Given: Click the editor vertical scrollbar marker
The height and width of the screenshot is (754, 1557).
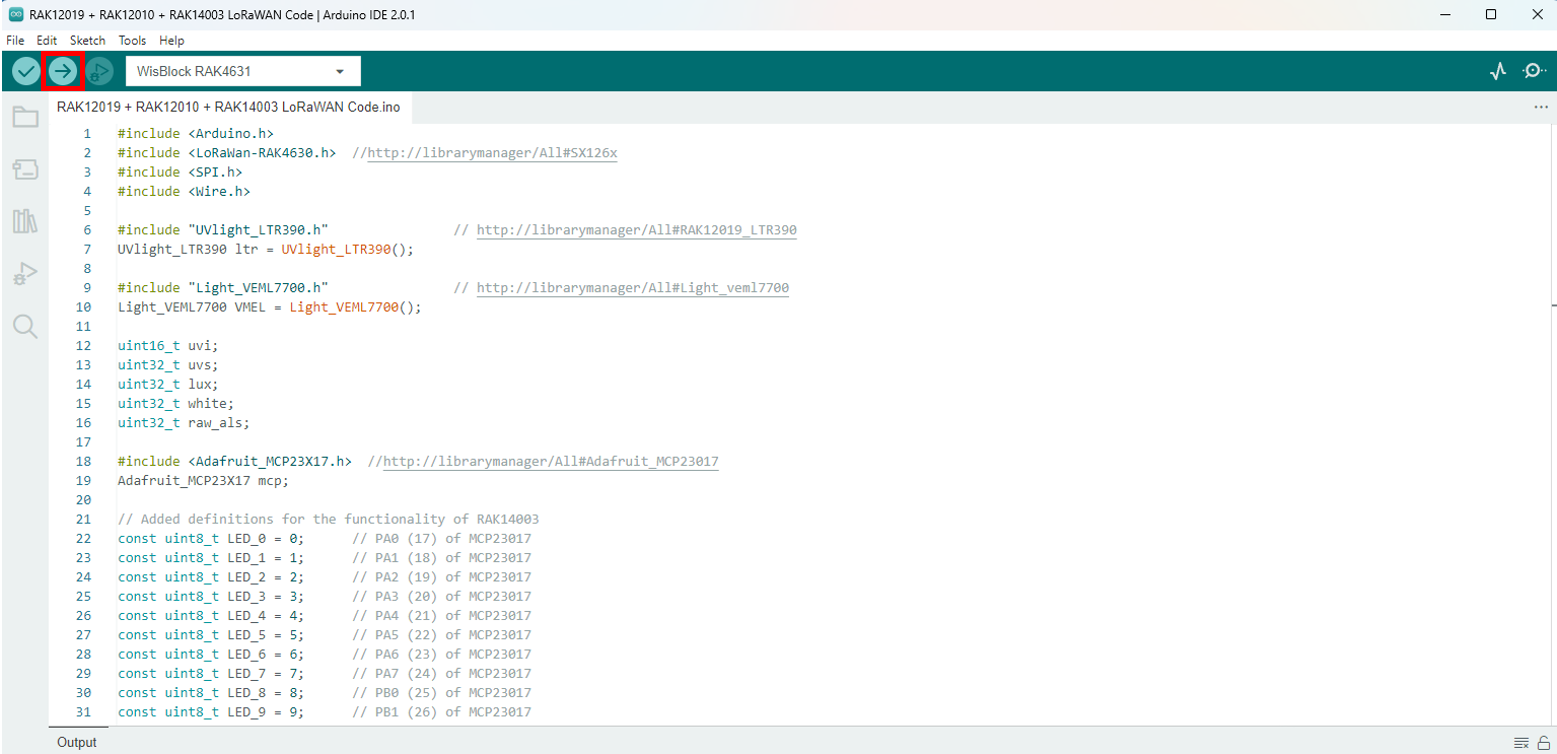Looking at the screenshot, I should click(x=1554, y=304).
